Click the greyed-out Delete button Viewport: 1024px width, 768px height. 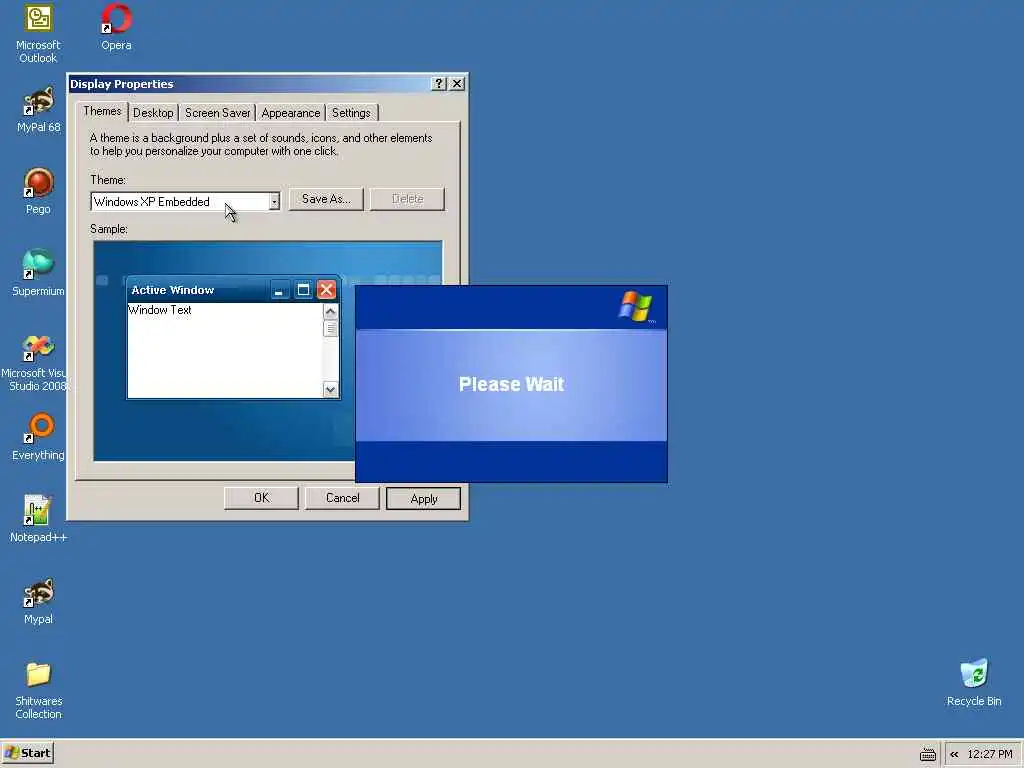click(x=408, y=199)
